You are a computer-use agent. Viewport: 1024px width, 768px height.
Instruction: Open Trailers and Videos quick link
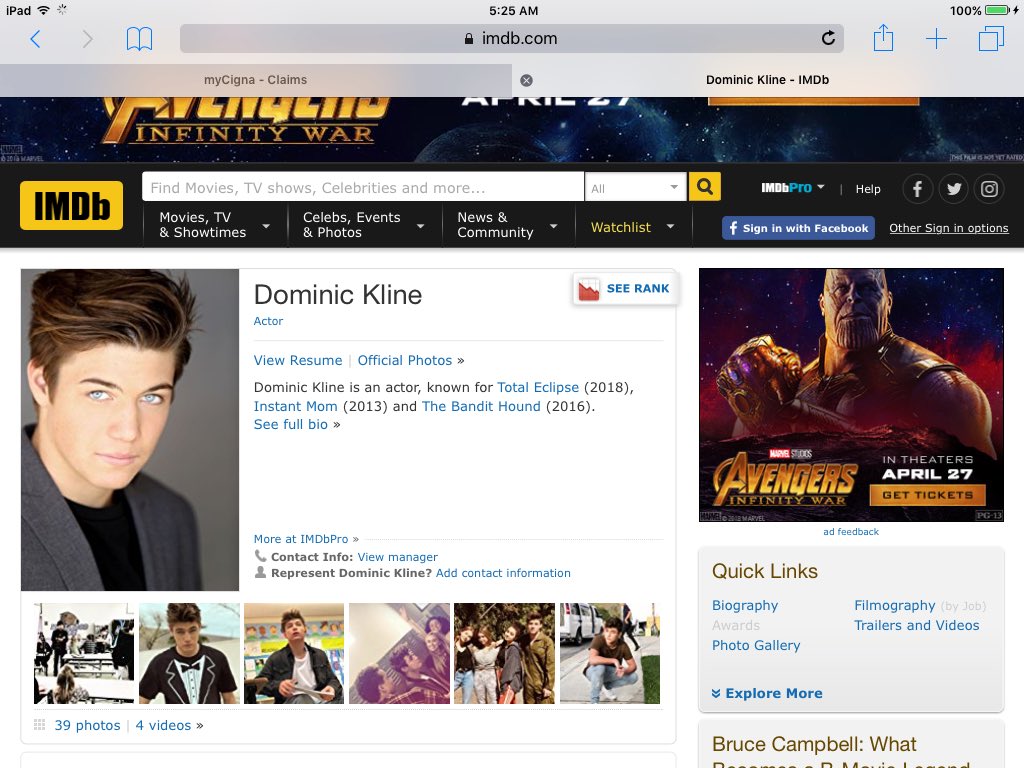tap(916, 625)
